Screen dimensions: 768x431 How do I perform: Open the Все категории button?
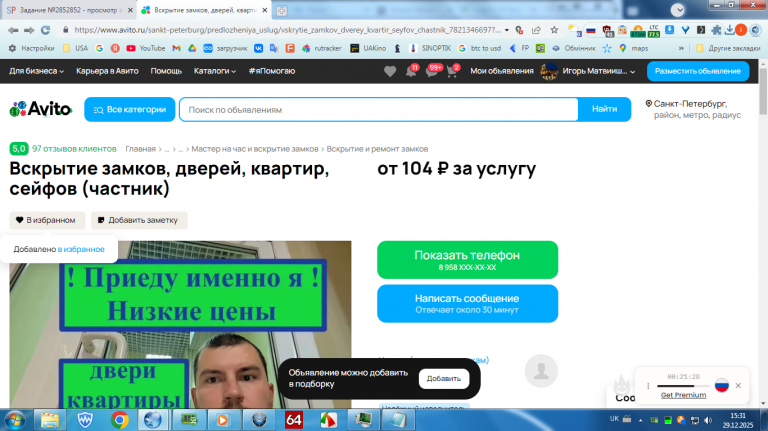129,110
